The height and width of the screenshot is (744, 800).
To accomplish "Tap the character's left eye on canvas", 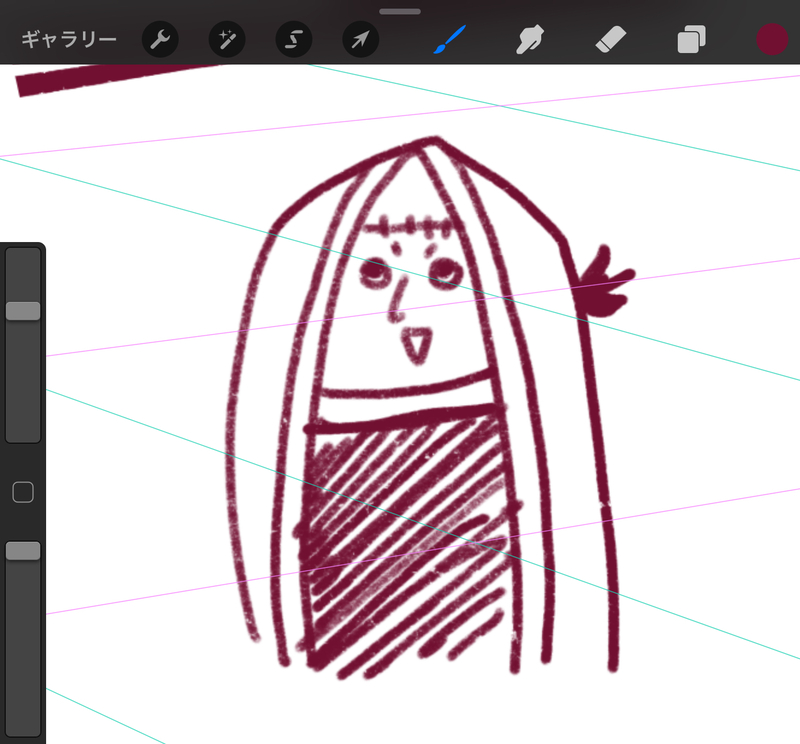I will [376, 270].
